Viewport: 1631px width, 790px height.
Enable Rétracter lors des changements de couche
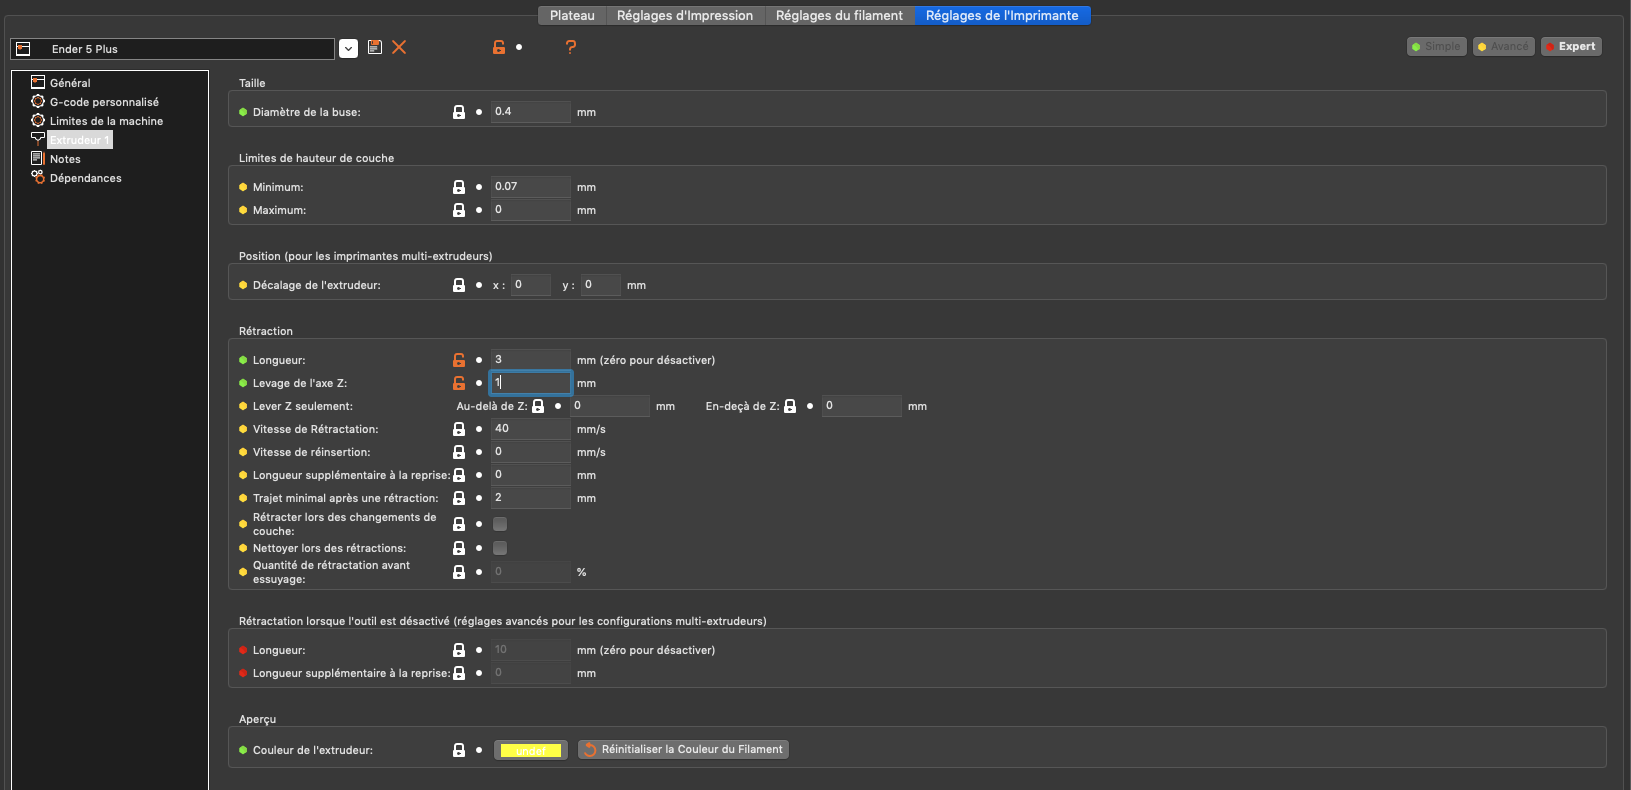500,524
